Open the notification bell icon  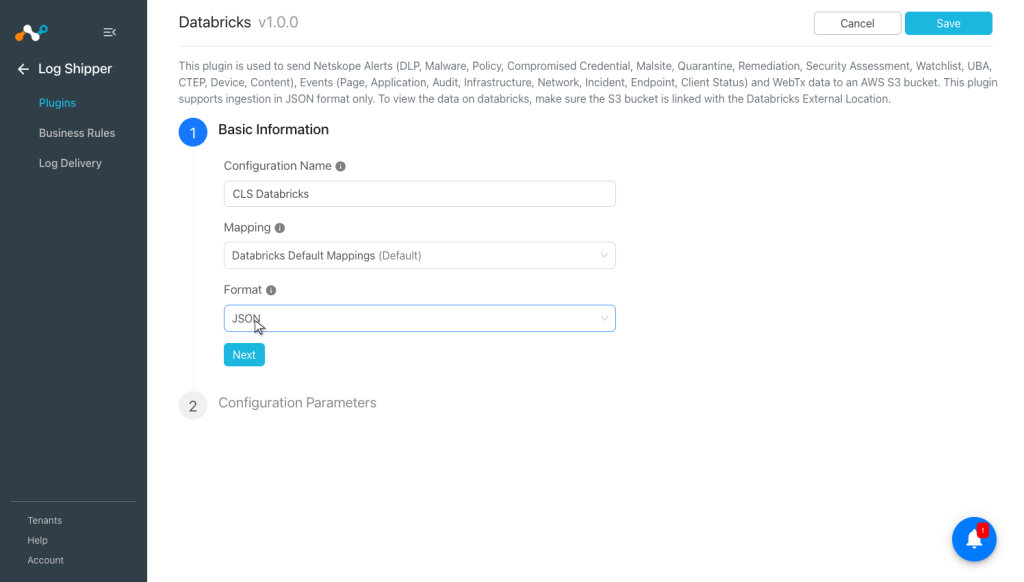click(974, 539)
